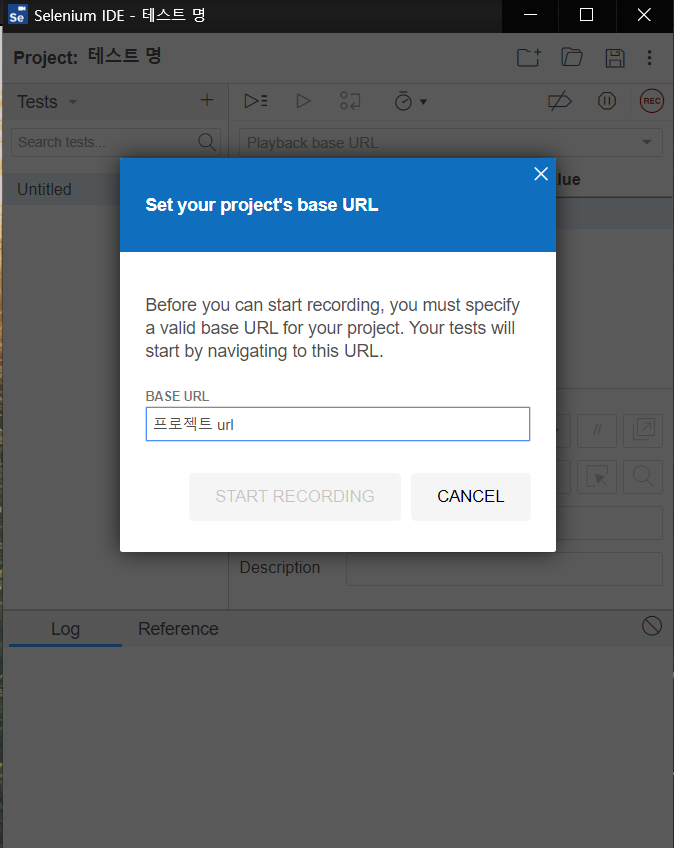This screenshot has width=674, height=848.
Task: Switch to the Reference tab
Action: (178, 629)
